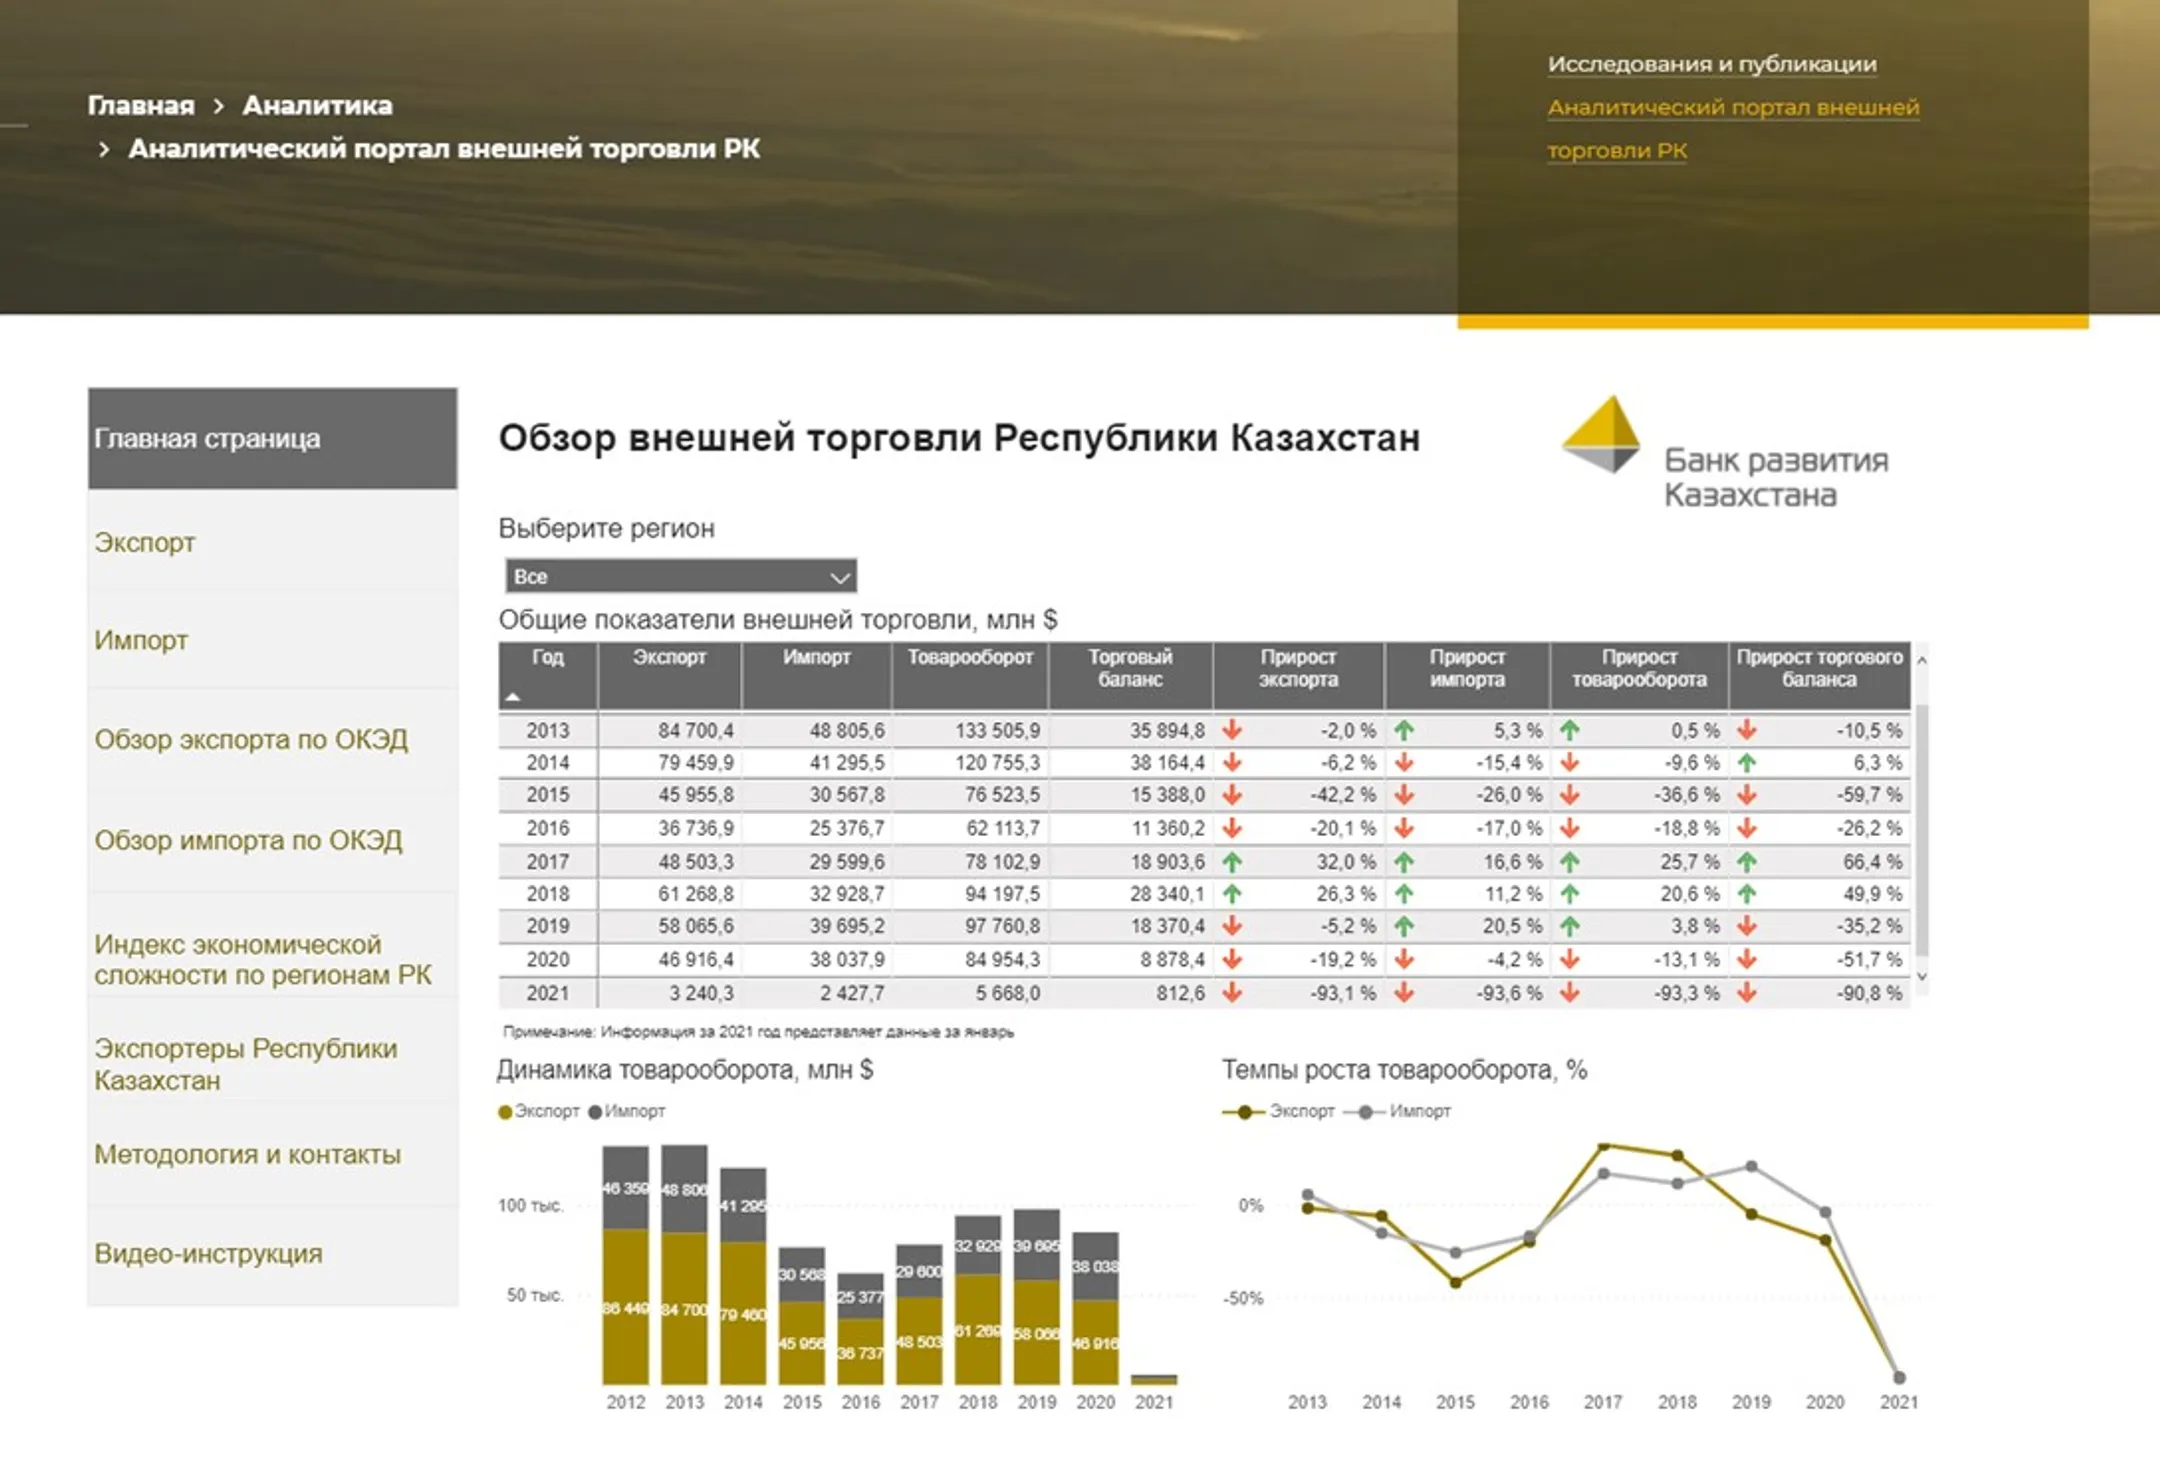Image resolution: width=2160 pixels, height=1460 pixels.
Task: Open the Главная страница sidebar tab
Action: (272, 438)
